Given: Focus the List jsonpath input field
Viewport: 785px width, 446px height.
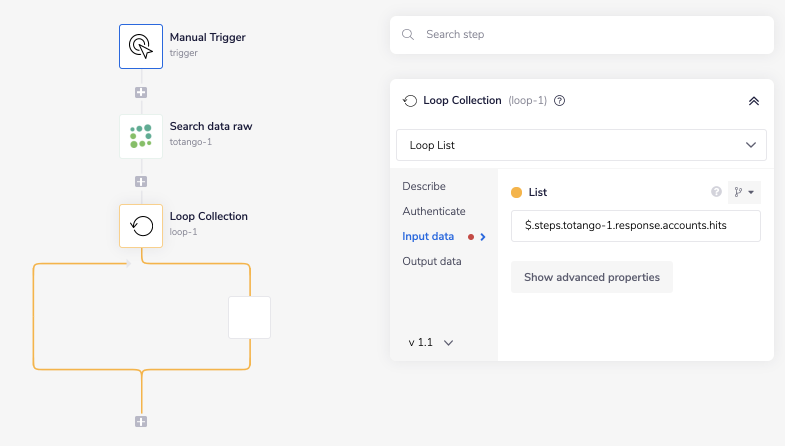Looking at the screenshot, I should pyautogui.click(x=635, y=226).
